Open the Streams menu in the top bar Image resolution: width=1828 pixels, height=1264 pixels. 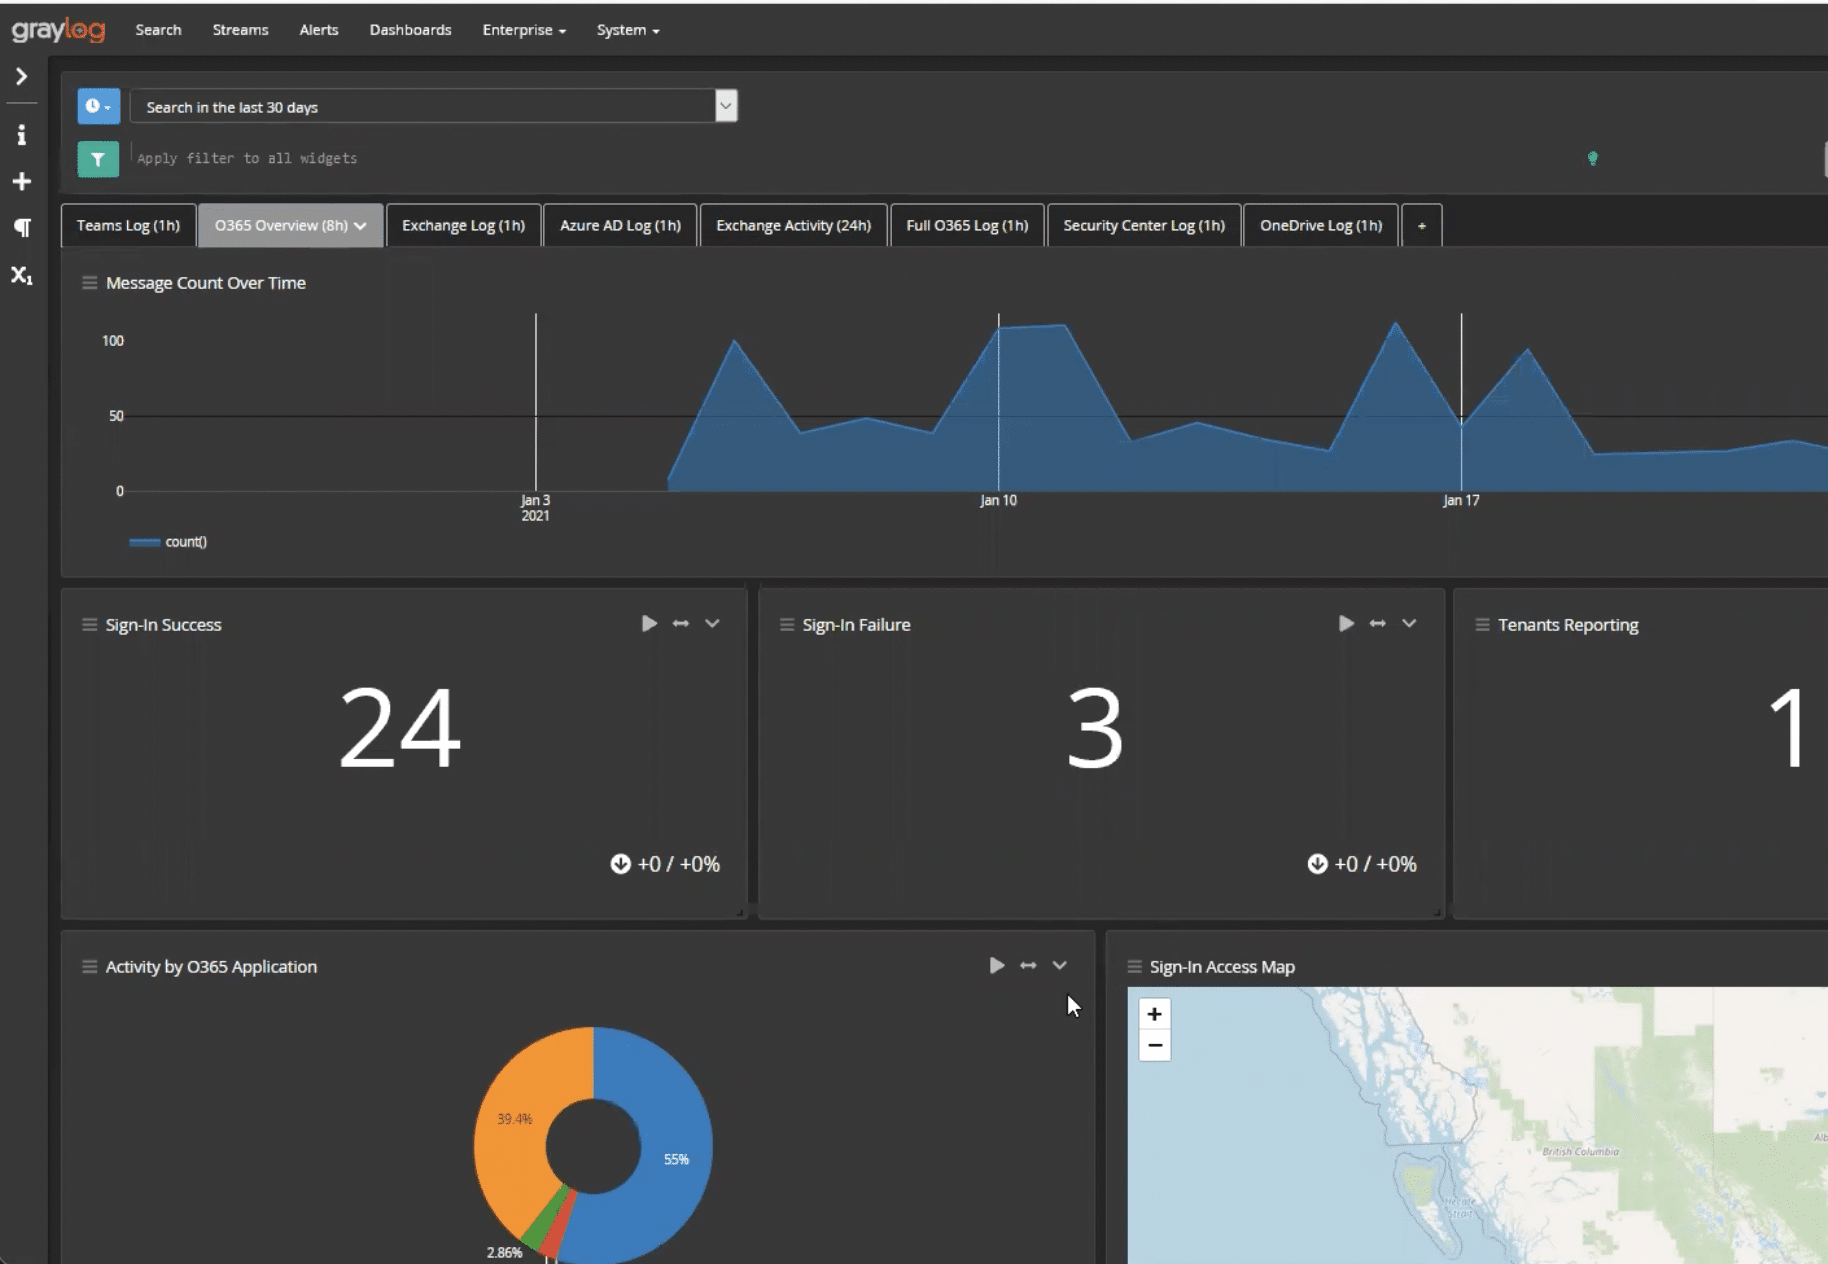(x=240, y=30)
